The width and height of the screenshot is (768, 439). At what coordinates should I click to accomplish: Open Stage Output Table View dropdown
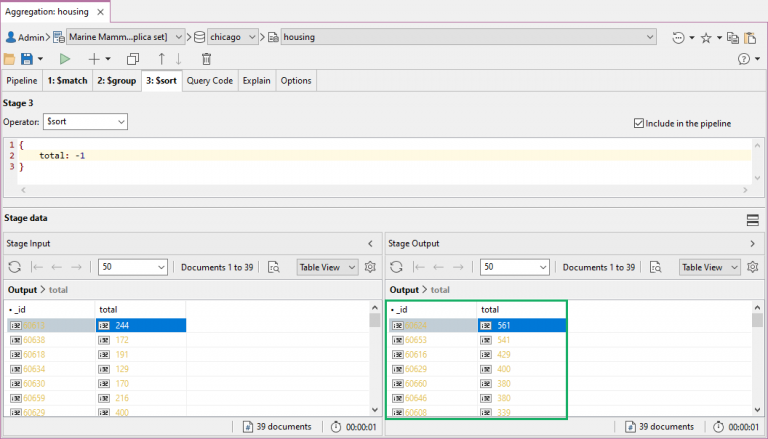tap(709, 267)
